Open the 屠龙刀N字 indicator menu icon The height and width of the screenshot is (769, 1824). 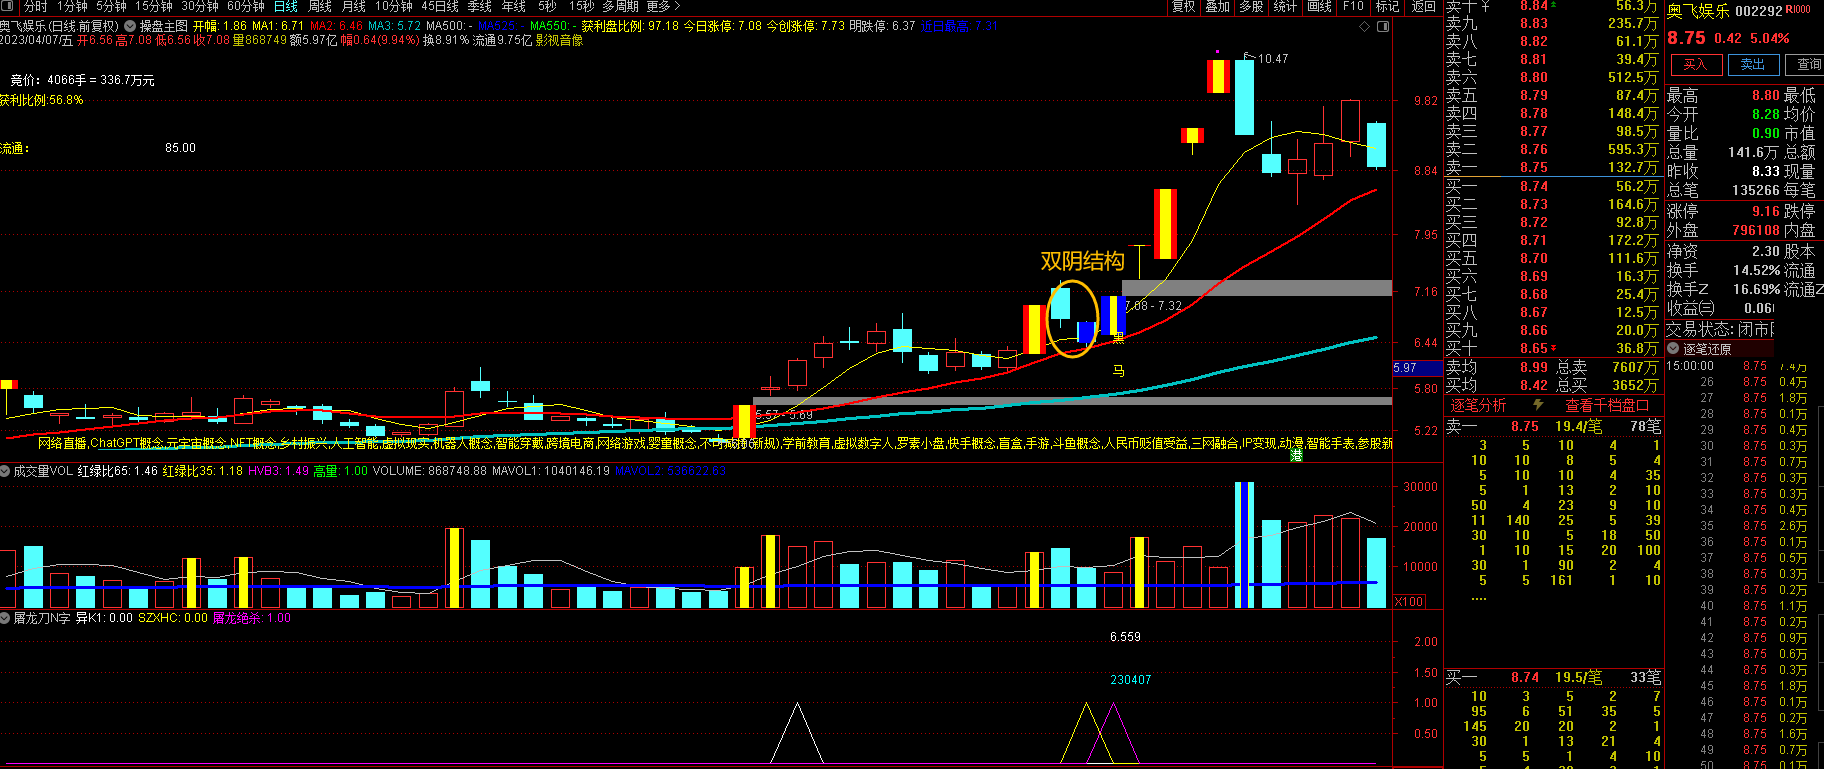click(x=6, y=618)
